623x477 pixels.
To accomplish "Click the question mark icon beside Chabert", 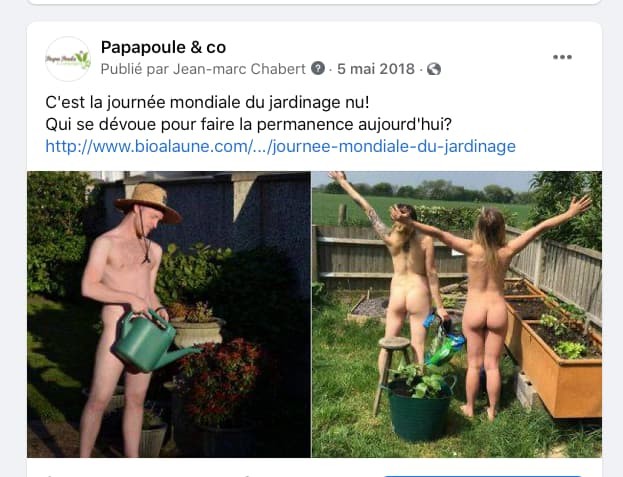I will click(318, 69).
